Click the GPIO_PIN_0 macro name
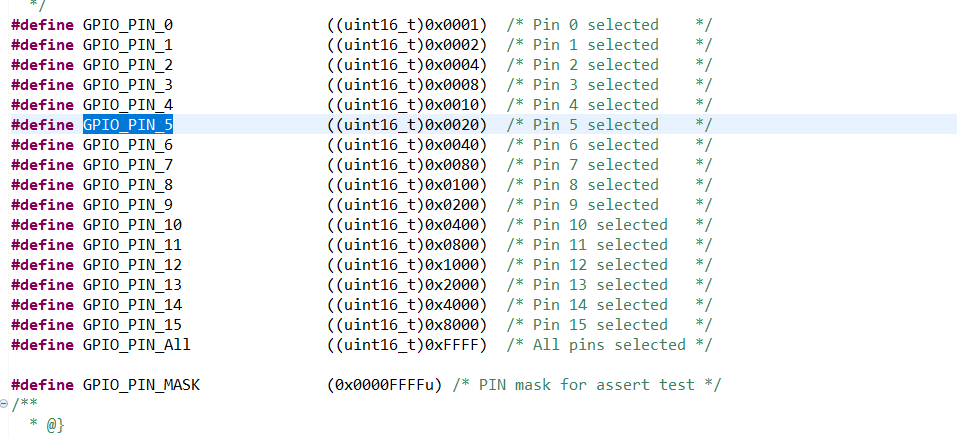This screenshot has height=437, width=957. click(127, 25)
